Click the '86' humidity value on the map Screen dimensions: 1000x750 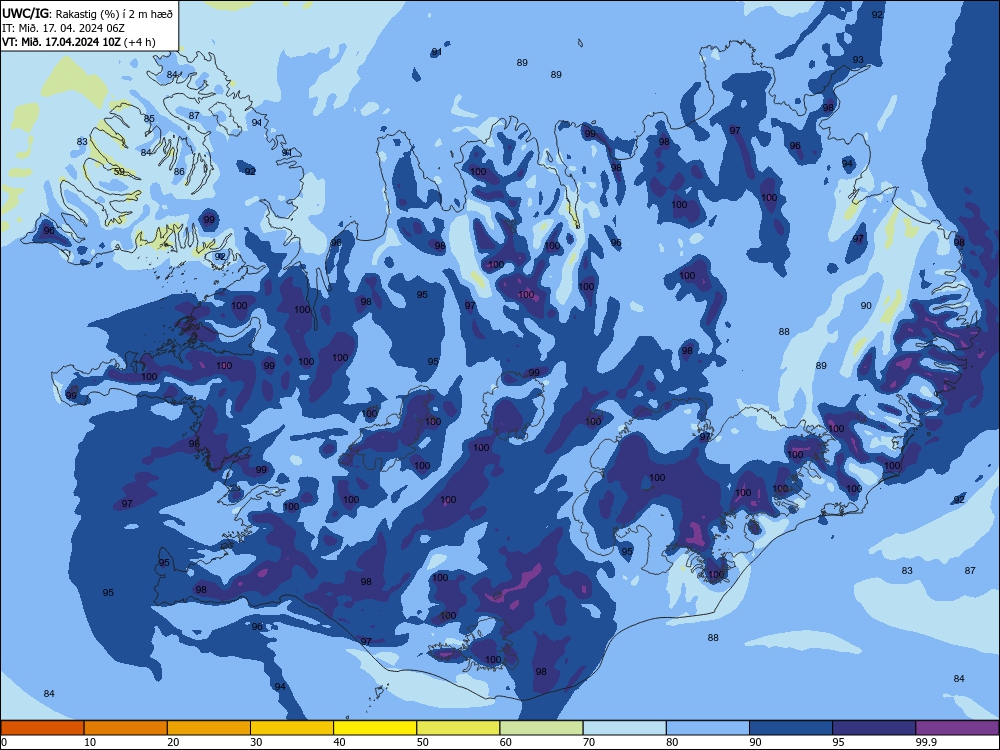[179, 172]
